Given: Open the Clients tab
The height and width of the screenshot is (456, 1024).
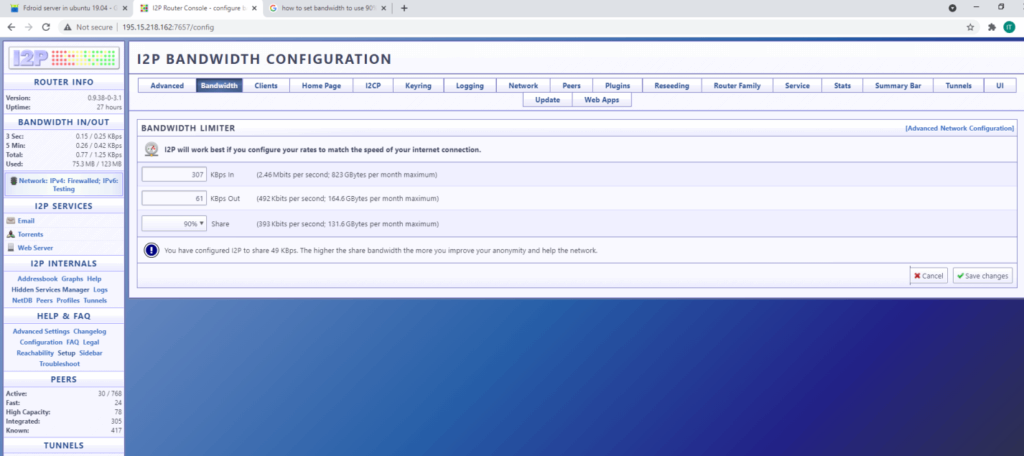Looking at the screenshot, I should [x=266, y=86].
